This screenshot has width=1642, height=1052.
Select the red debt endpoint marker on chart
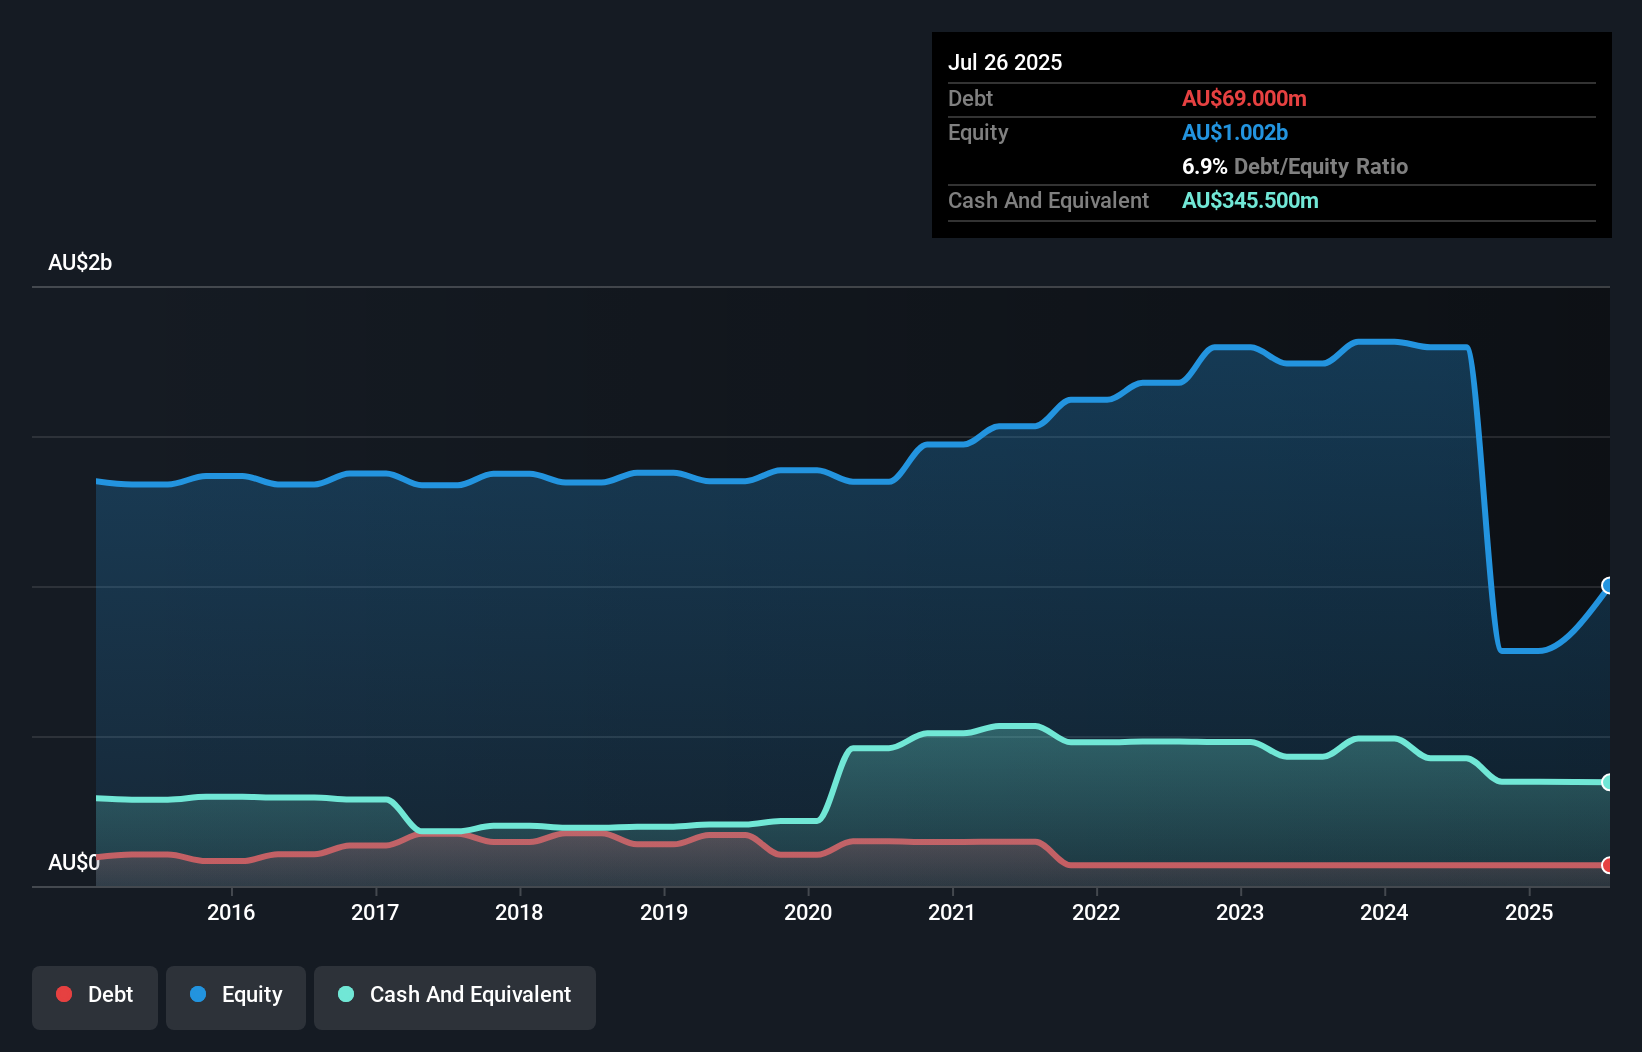(1608, 864)
